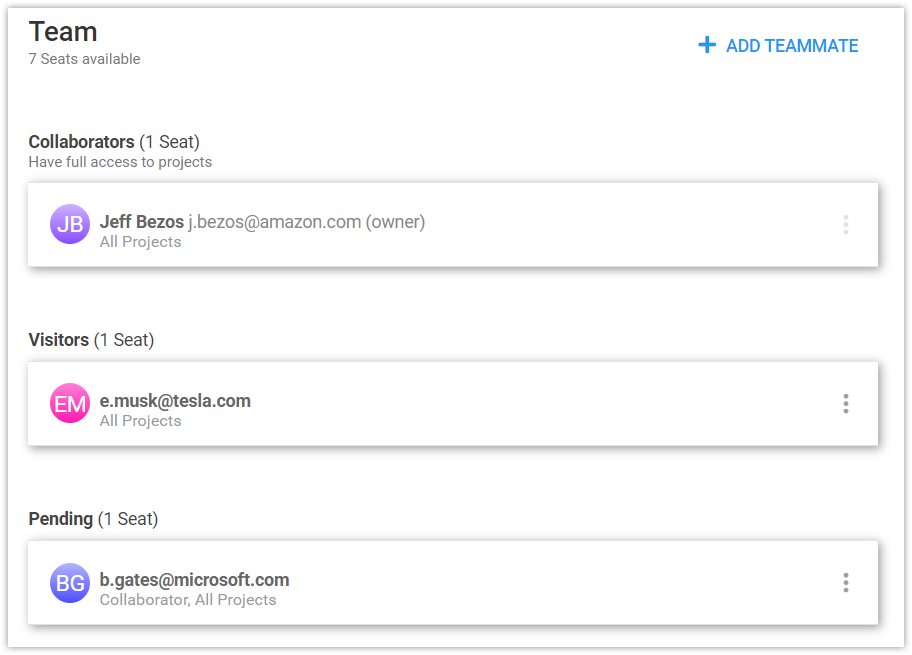
Task: Click the plus icon beside Add Teammate
Action: (x=707, y=45)
